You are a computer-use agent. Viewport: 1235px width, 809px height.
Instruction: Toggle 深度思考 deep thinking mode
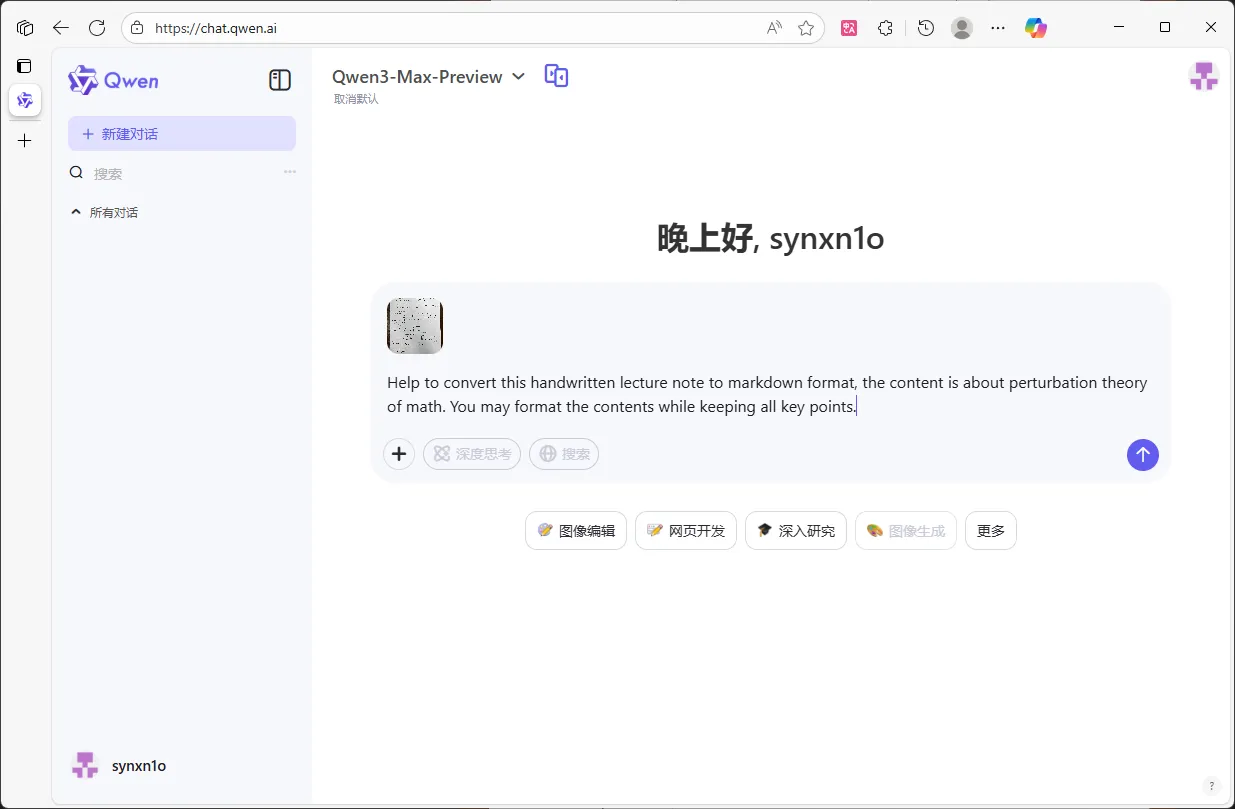[x=472, y=454]
